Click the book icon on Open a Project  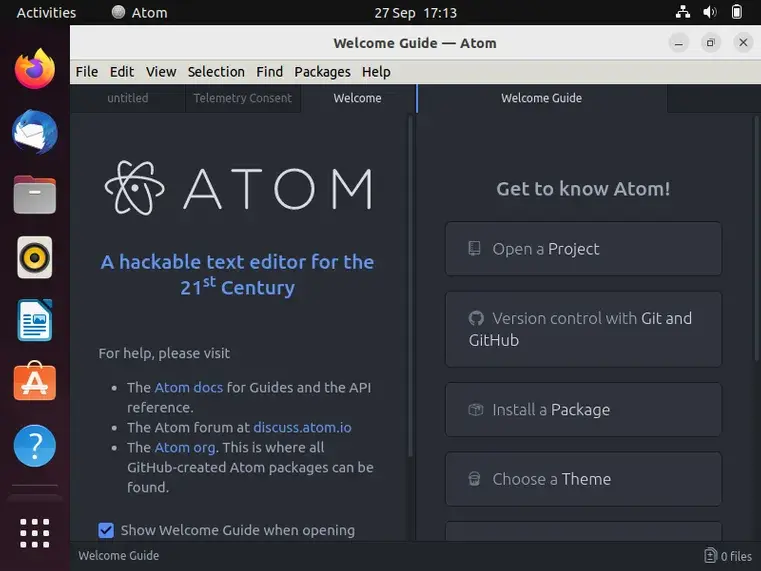point(474,248)
